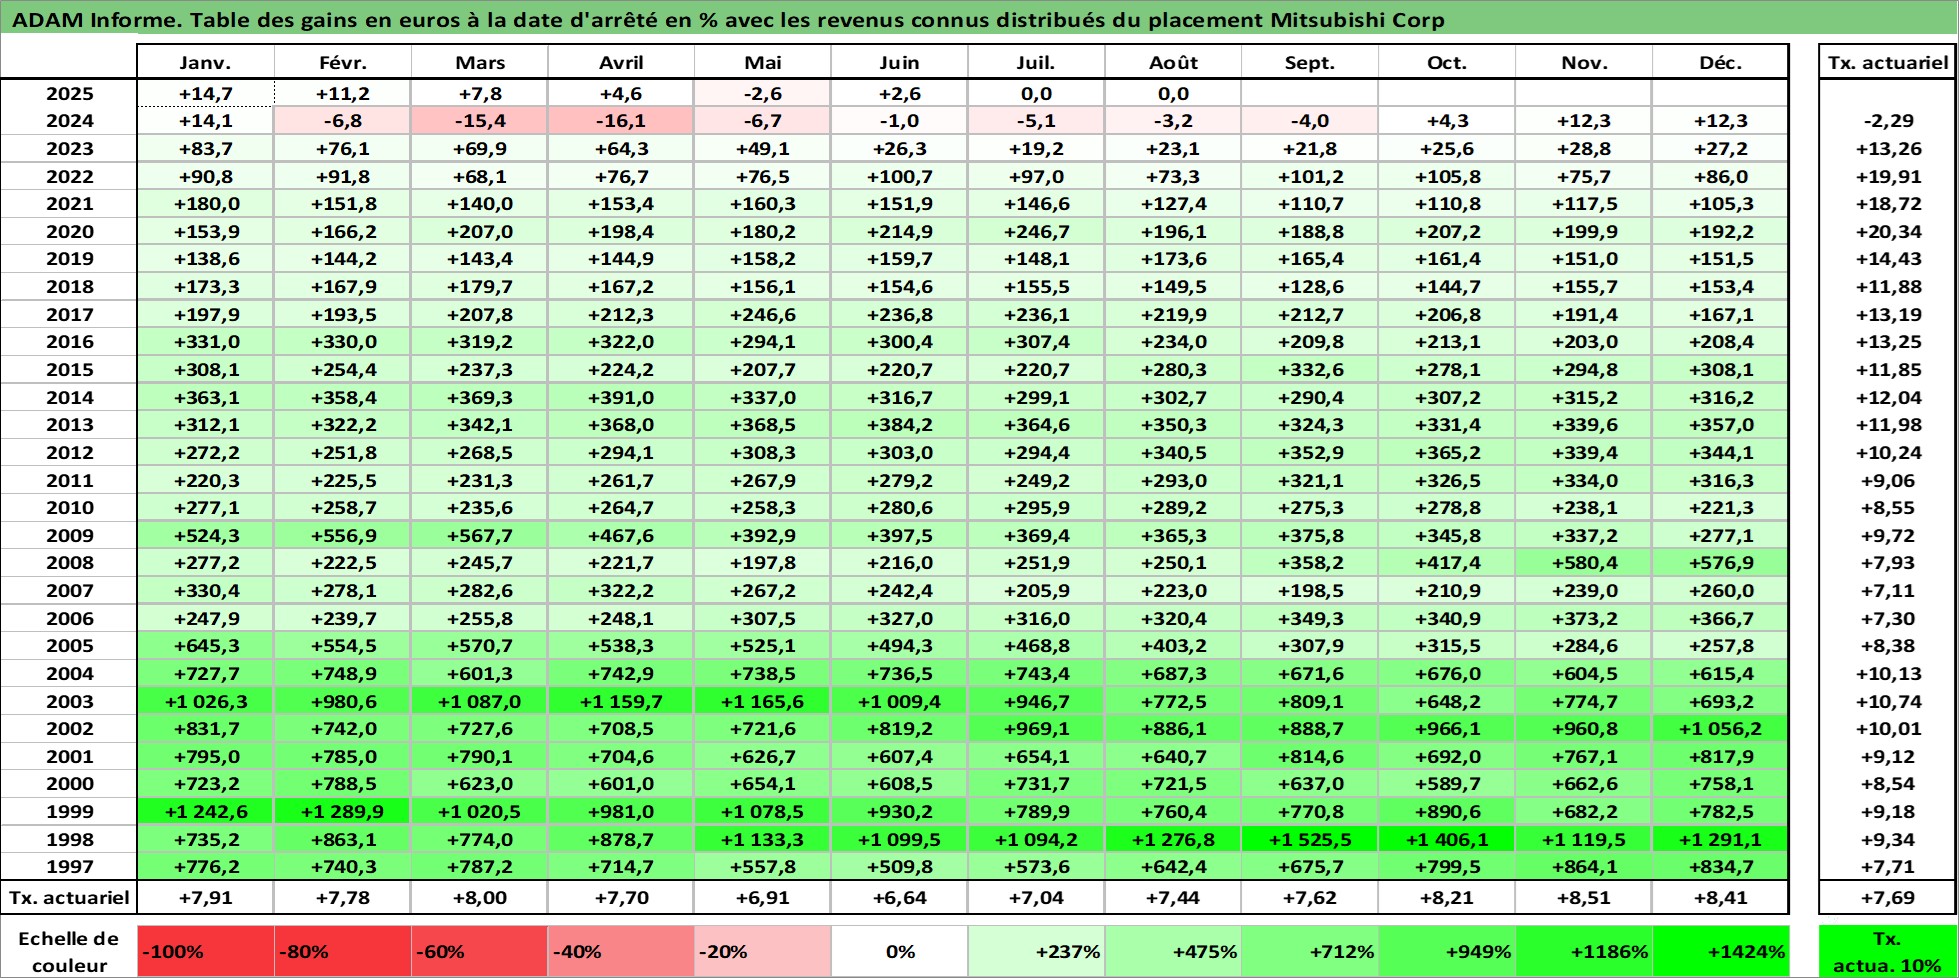Click the -2,29 actuarial rate for 2024
The image size is (1959, 978).
click(1888, 121)
